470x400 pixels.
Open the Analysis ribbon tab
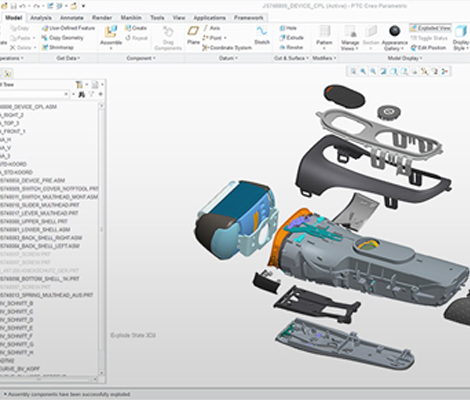point(41,18)
